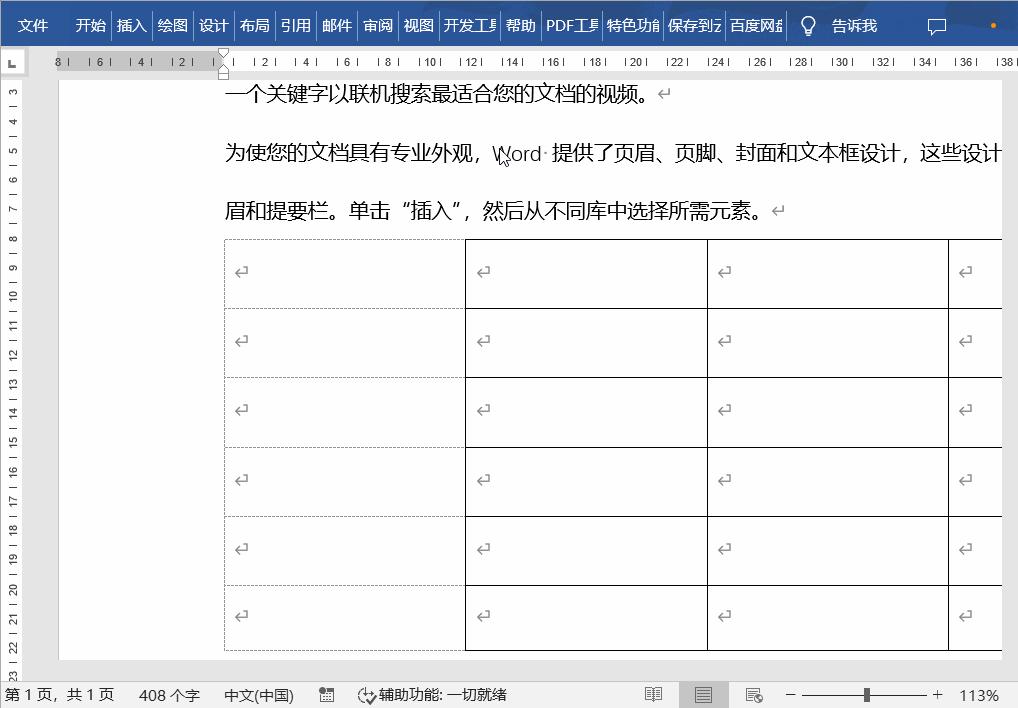Click the word count 408个字
The width and height of the screenshot is (1018, 708).
tap(169, 695)
